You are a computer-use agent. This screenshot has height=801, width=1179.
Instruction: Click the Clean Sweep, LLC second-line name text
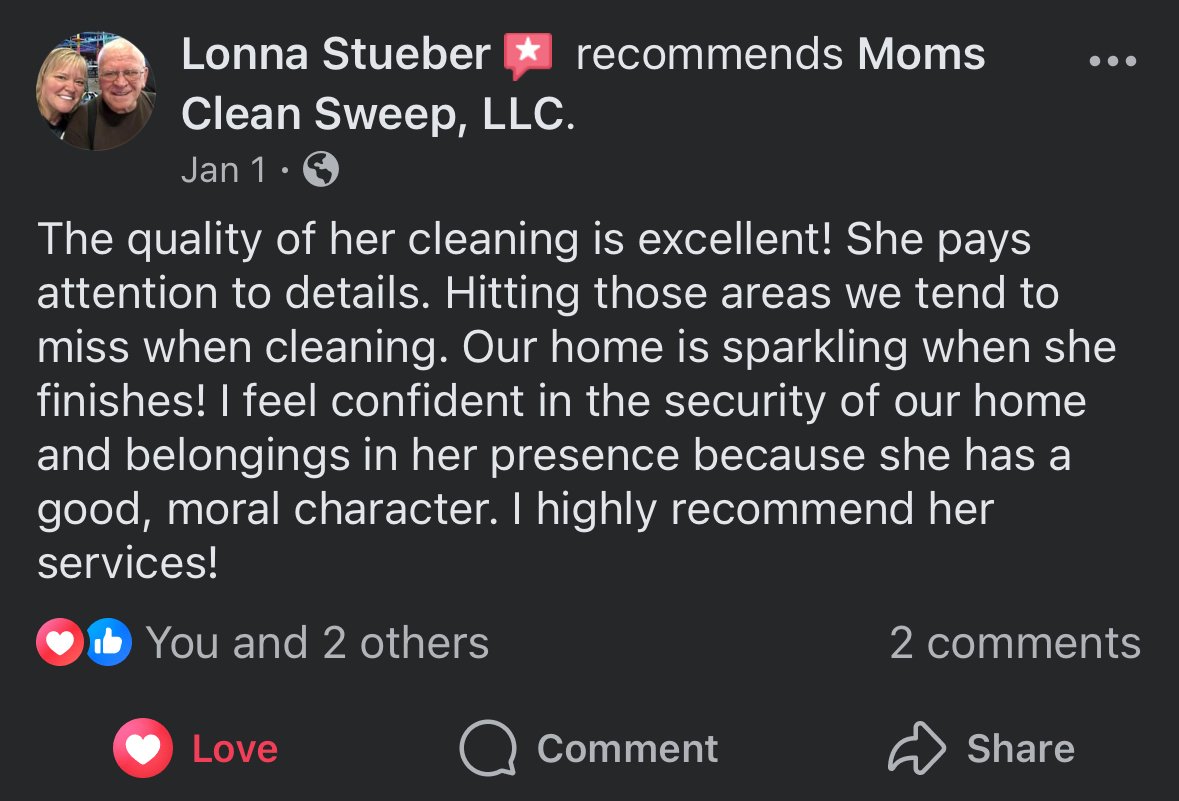(378, 114)
